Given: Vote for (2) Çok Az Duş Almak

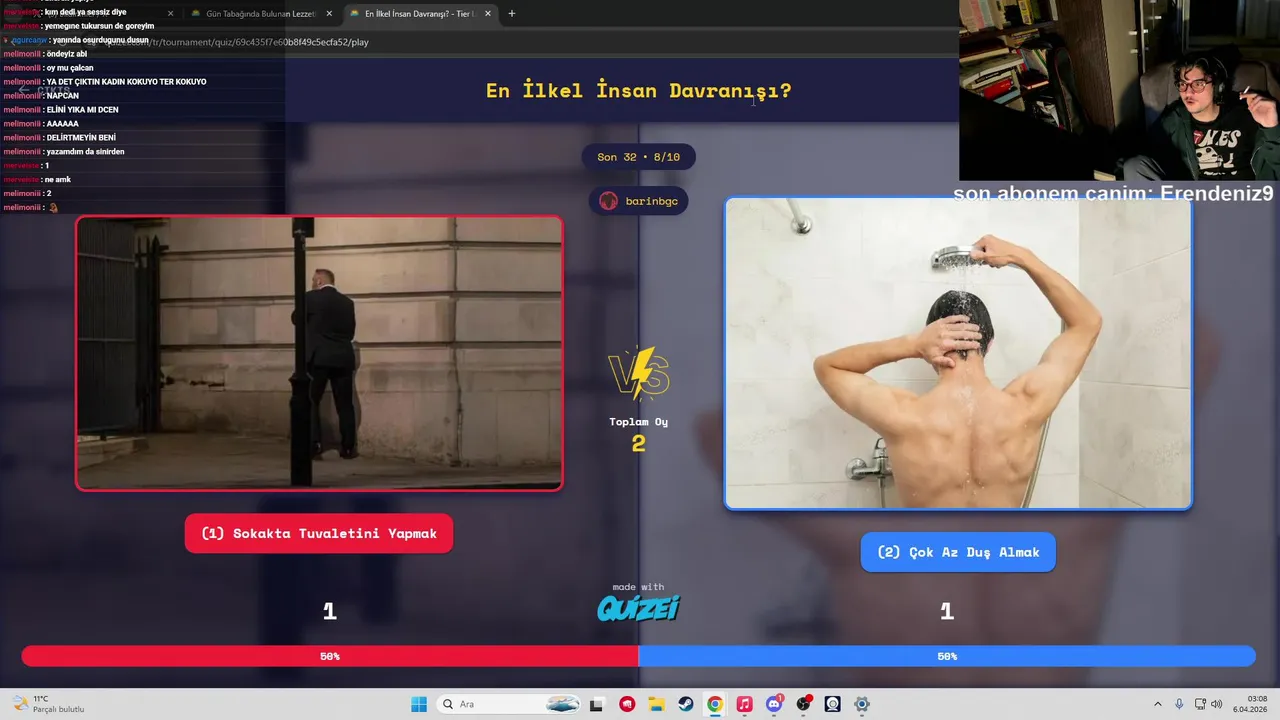Looking at the screenshot, I should click(958, 552).
